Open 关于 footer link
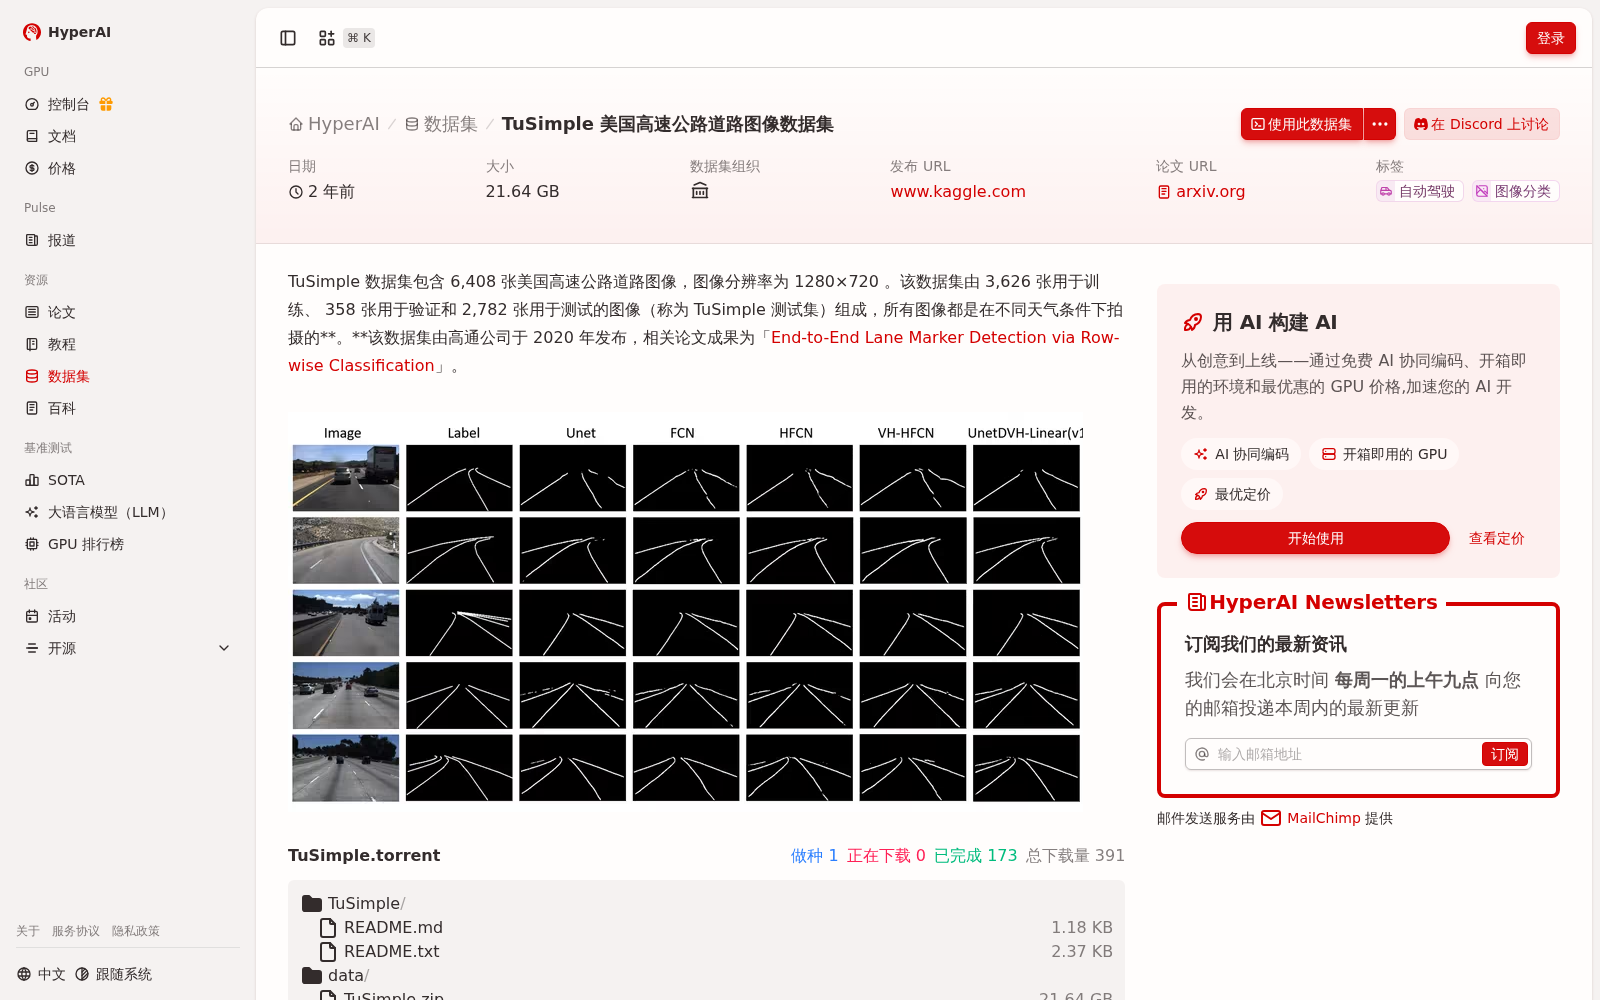 coord(28,931)
